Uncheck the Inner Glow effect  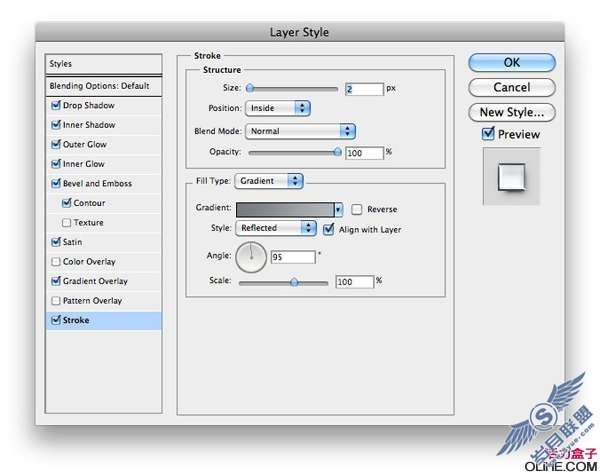(56, 164)
